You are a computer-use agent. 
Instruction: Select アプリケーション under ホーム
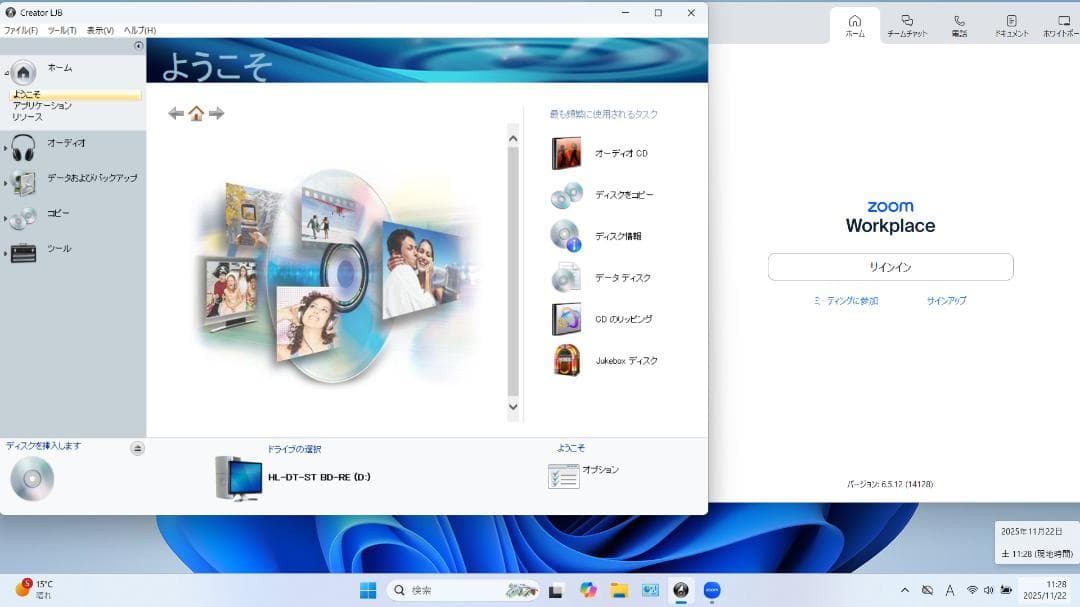click(41, 104)
